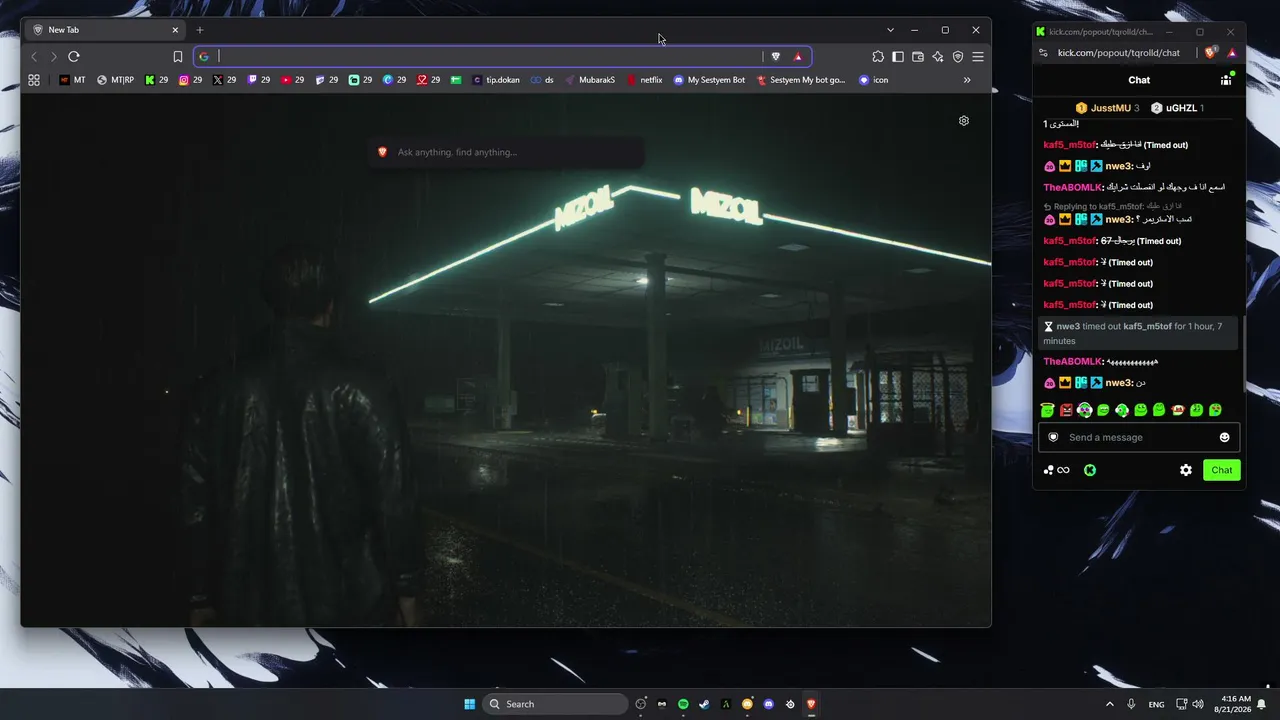Open the Sestyem My bot go... bookmark

click(x=802, y=80)
